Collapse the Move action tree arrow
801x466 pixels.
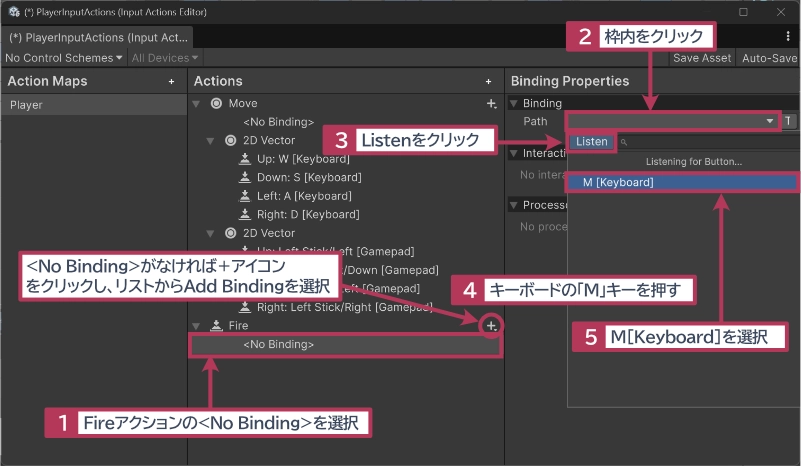pos(199,104)
